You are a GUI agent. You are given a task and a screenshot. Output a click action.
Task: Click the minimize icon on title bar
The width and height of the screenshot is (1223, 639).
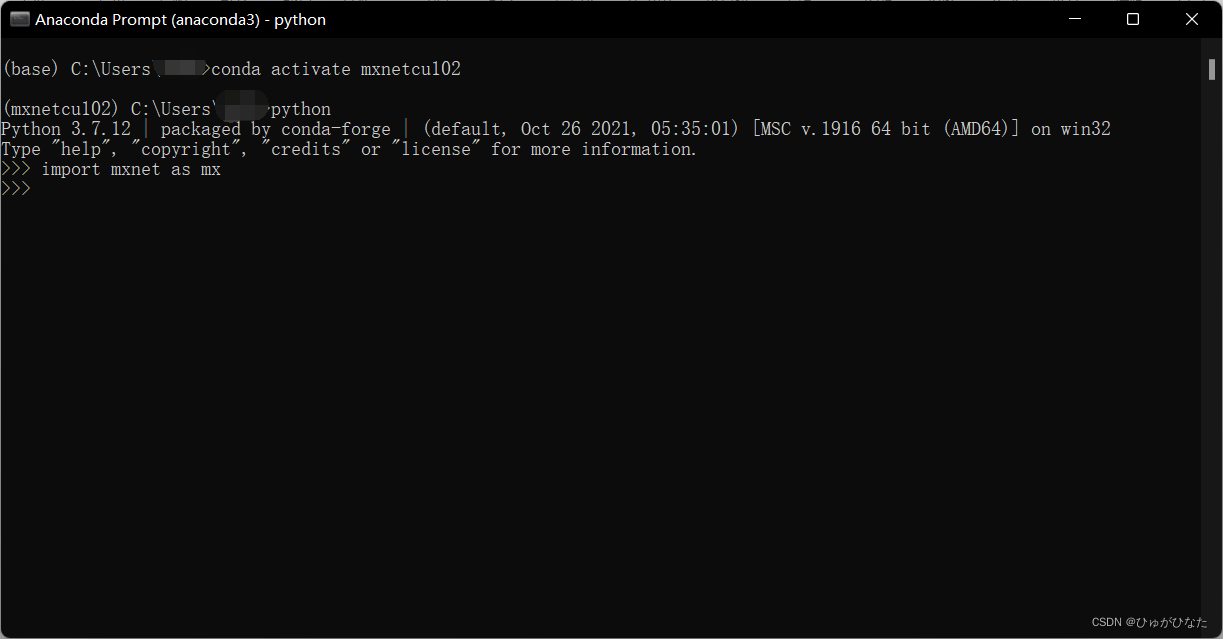click(1074, 18)
